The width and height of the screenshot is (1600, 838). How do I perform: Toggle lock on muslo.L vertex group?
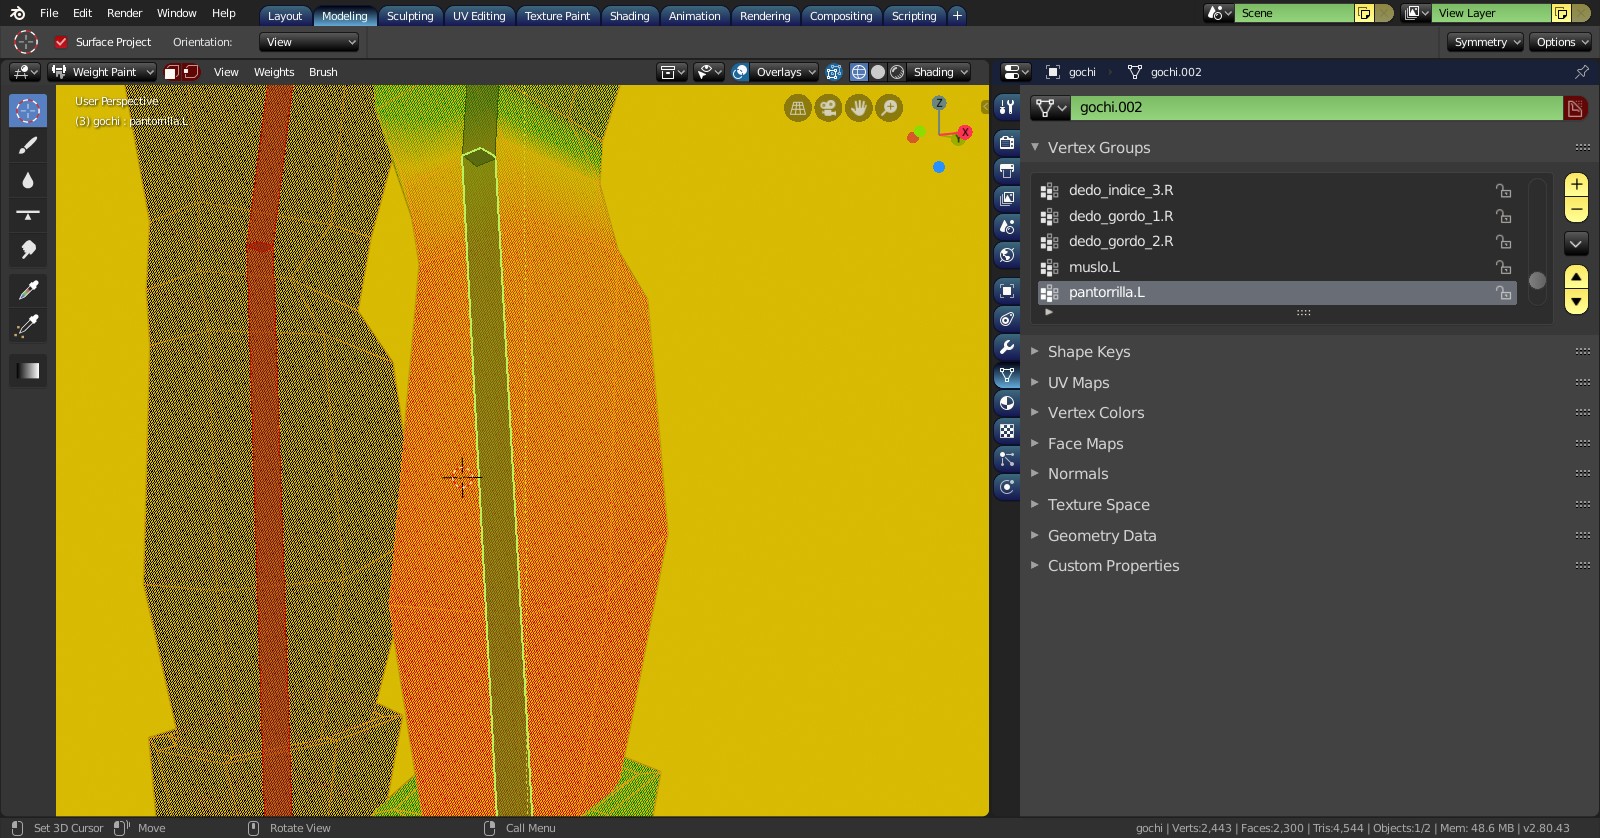pos(1503,267)
